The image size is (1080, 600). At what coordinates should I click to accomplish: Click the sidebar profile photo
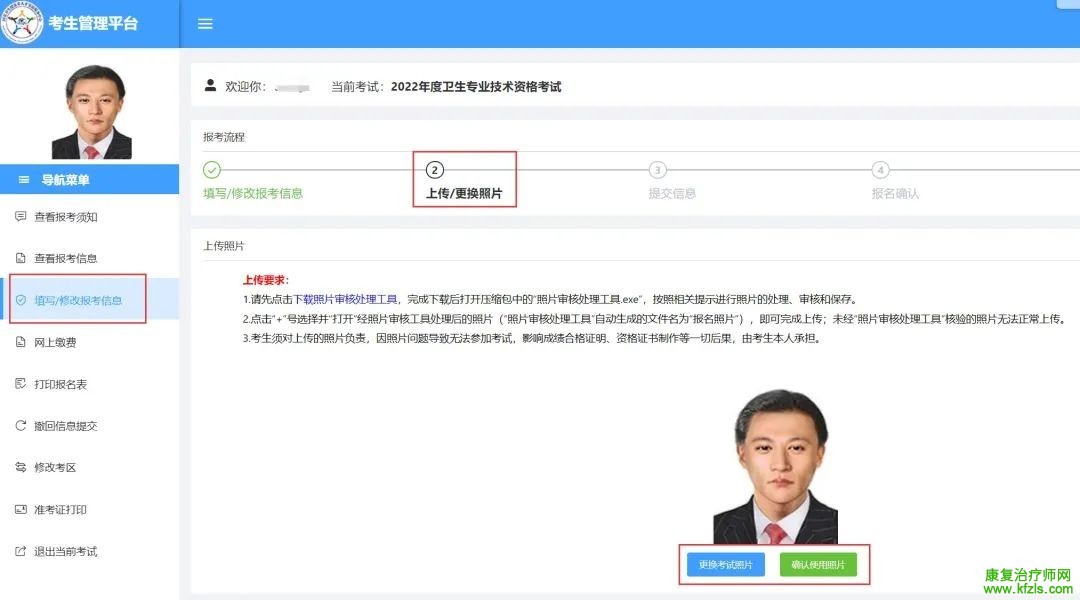tap(91, 112)
